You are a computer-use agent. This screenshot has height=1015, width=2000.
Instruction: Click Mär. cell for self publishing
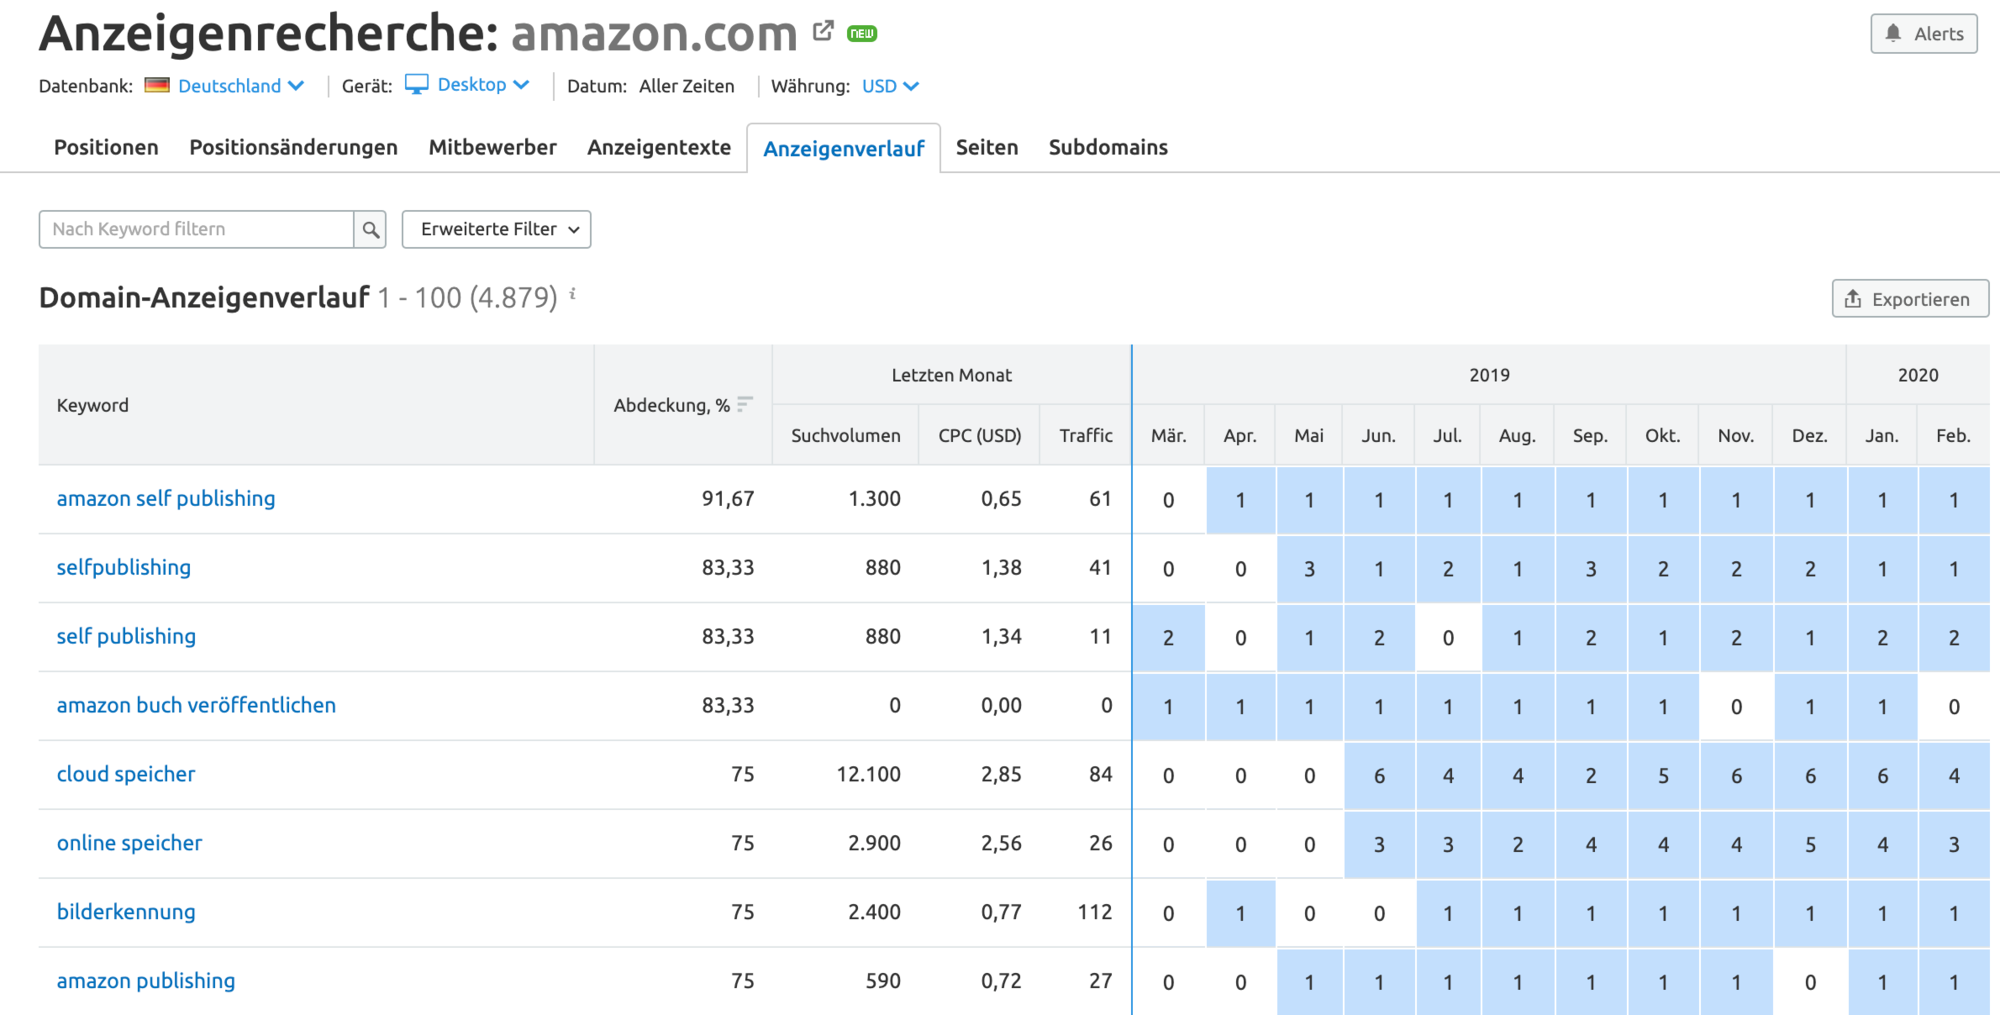pos(1168,638)
